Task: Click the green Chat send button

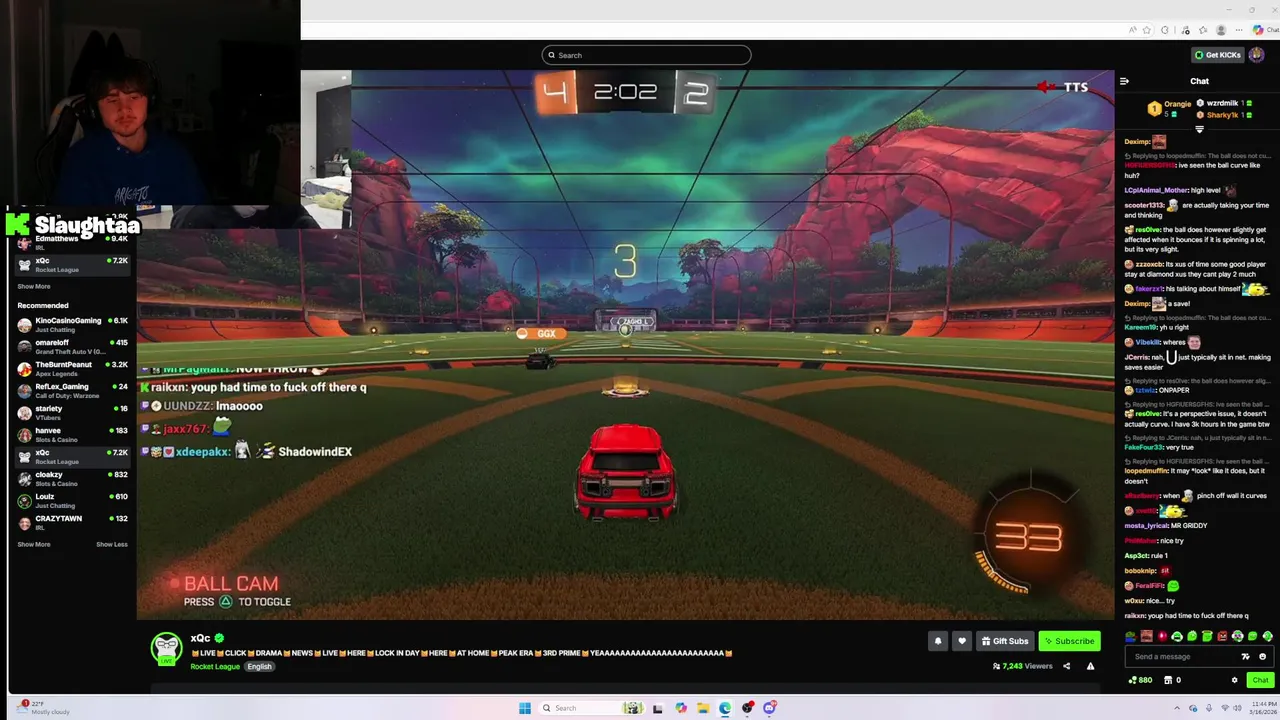Action: click(1259, 680)
